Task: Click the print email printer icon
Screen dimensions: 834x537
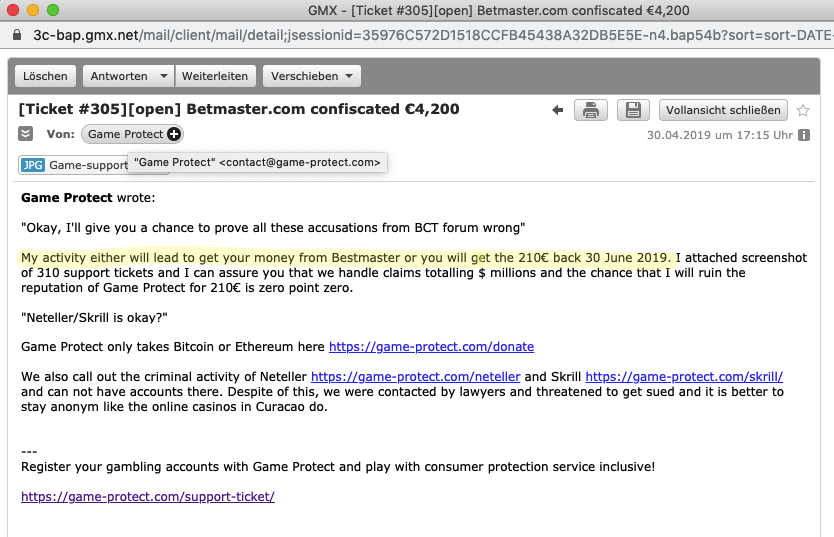Action: tap(590, 110)
